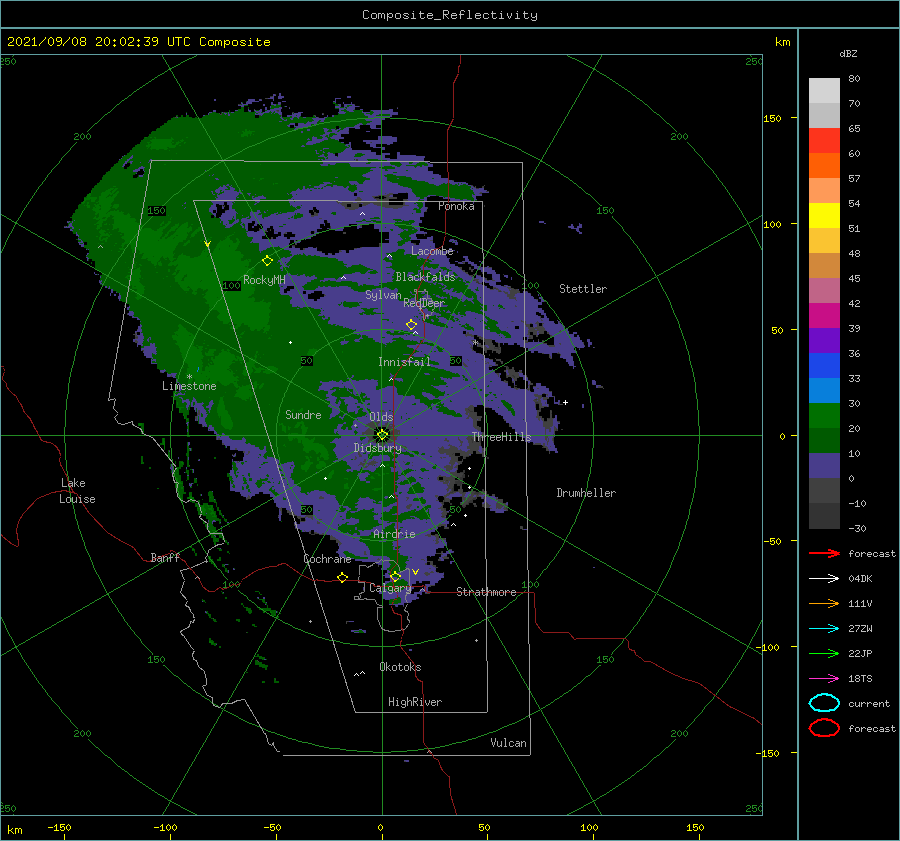Click the white 04DK arrow icon
This screenshot has height=841, width=900.
pos(824,579)
